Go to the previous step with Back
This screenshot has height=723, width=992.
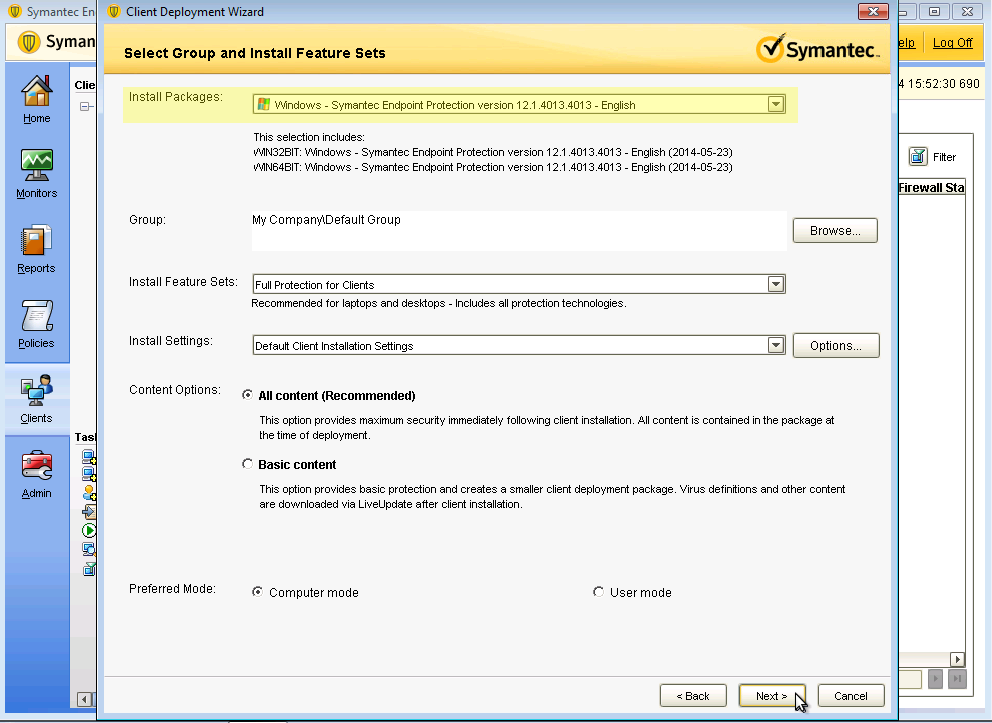pyautogui.click(x=693, y=696)
